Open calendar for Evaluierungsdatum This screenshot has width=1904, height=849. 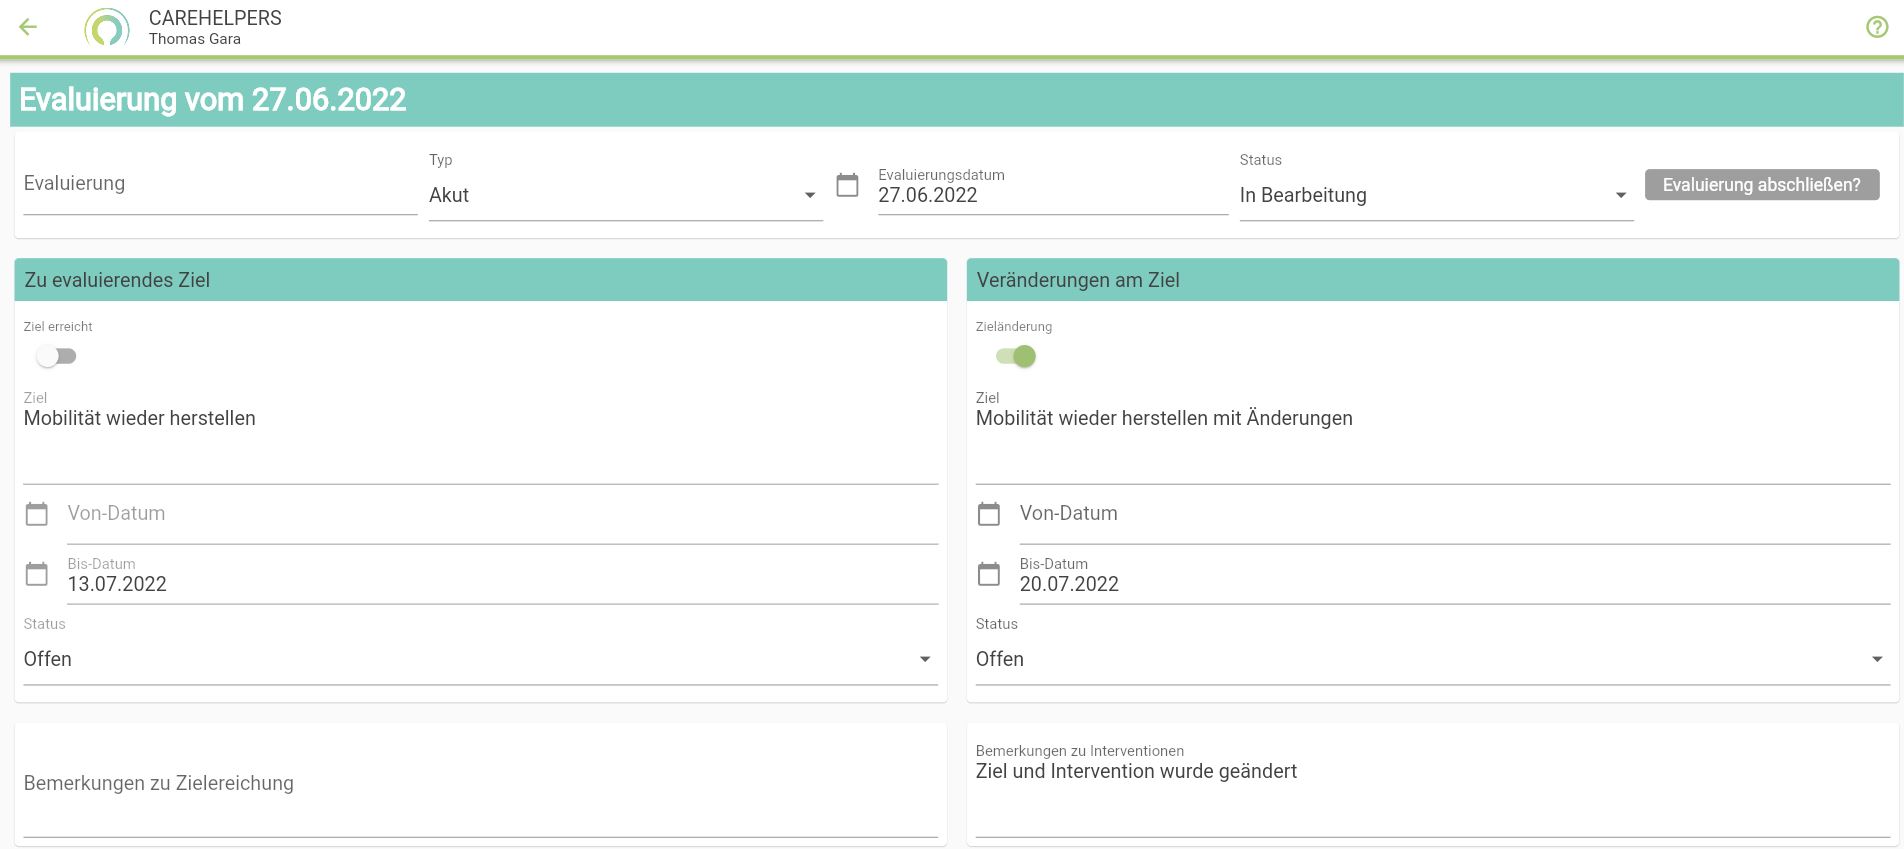[847, 185]
